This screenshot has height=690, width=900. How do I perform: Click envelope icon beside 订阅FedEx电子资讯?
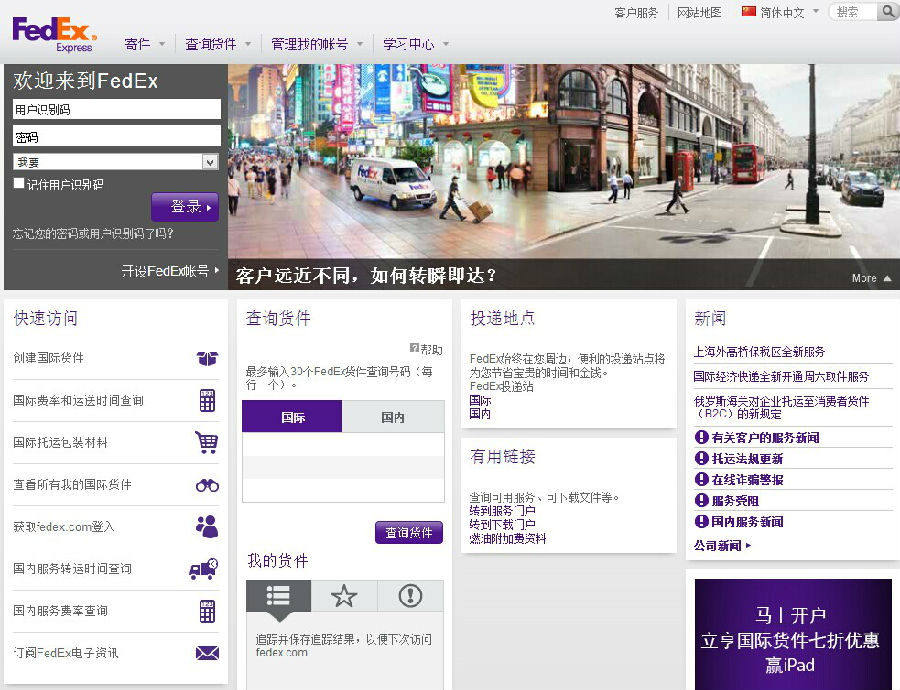(207, 653)
